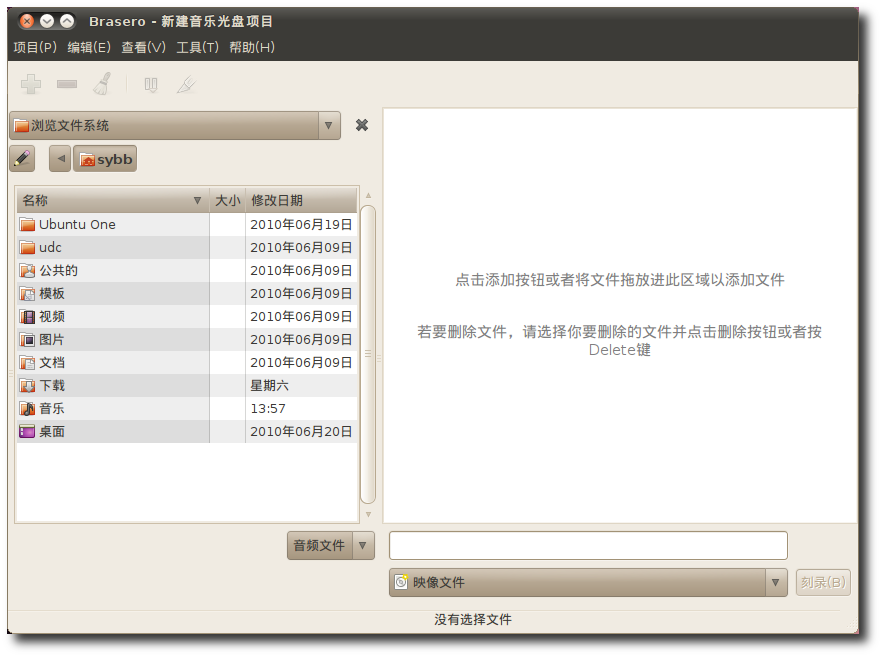Open the 编辑(E) menu
This screenshot has width=882, height=657.
(89, 47)
